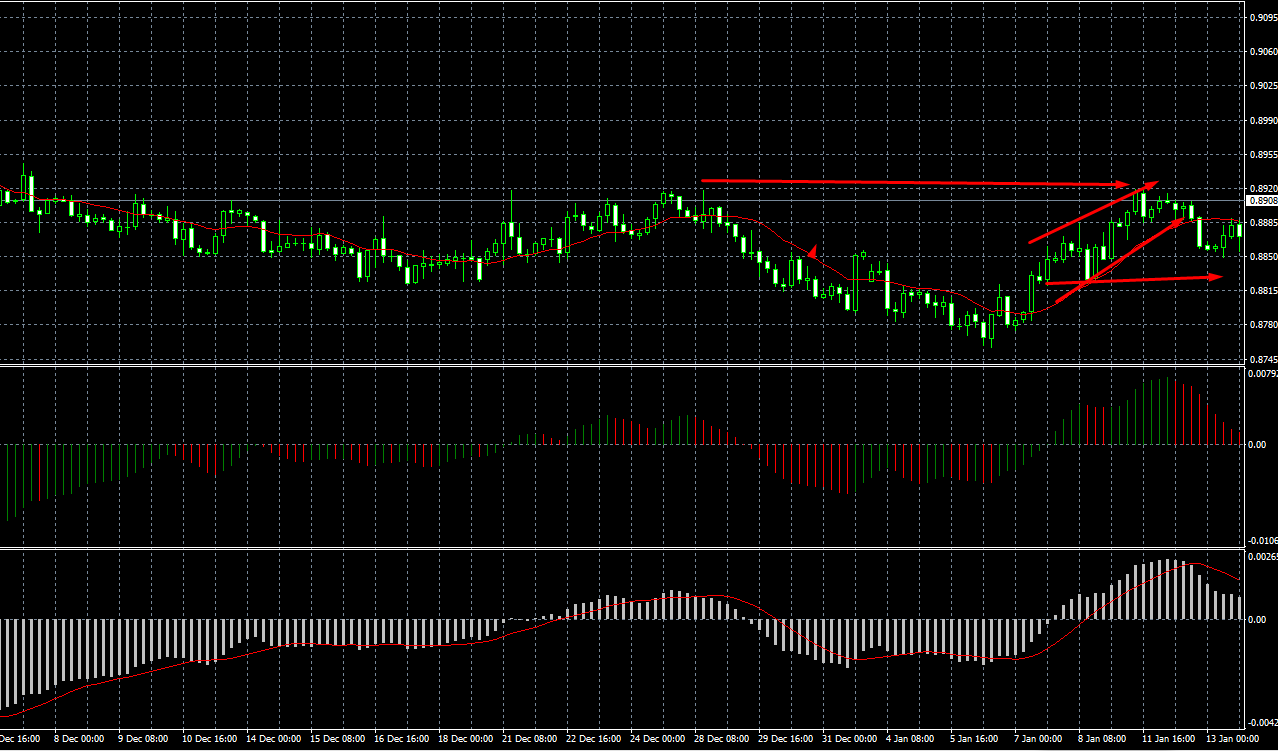Image resolution: width=1278 pixels, height=751 pixels.
Task: Click the 18 Dec 00:00 date label
Action: click(467, 739)
